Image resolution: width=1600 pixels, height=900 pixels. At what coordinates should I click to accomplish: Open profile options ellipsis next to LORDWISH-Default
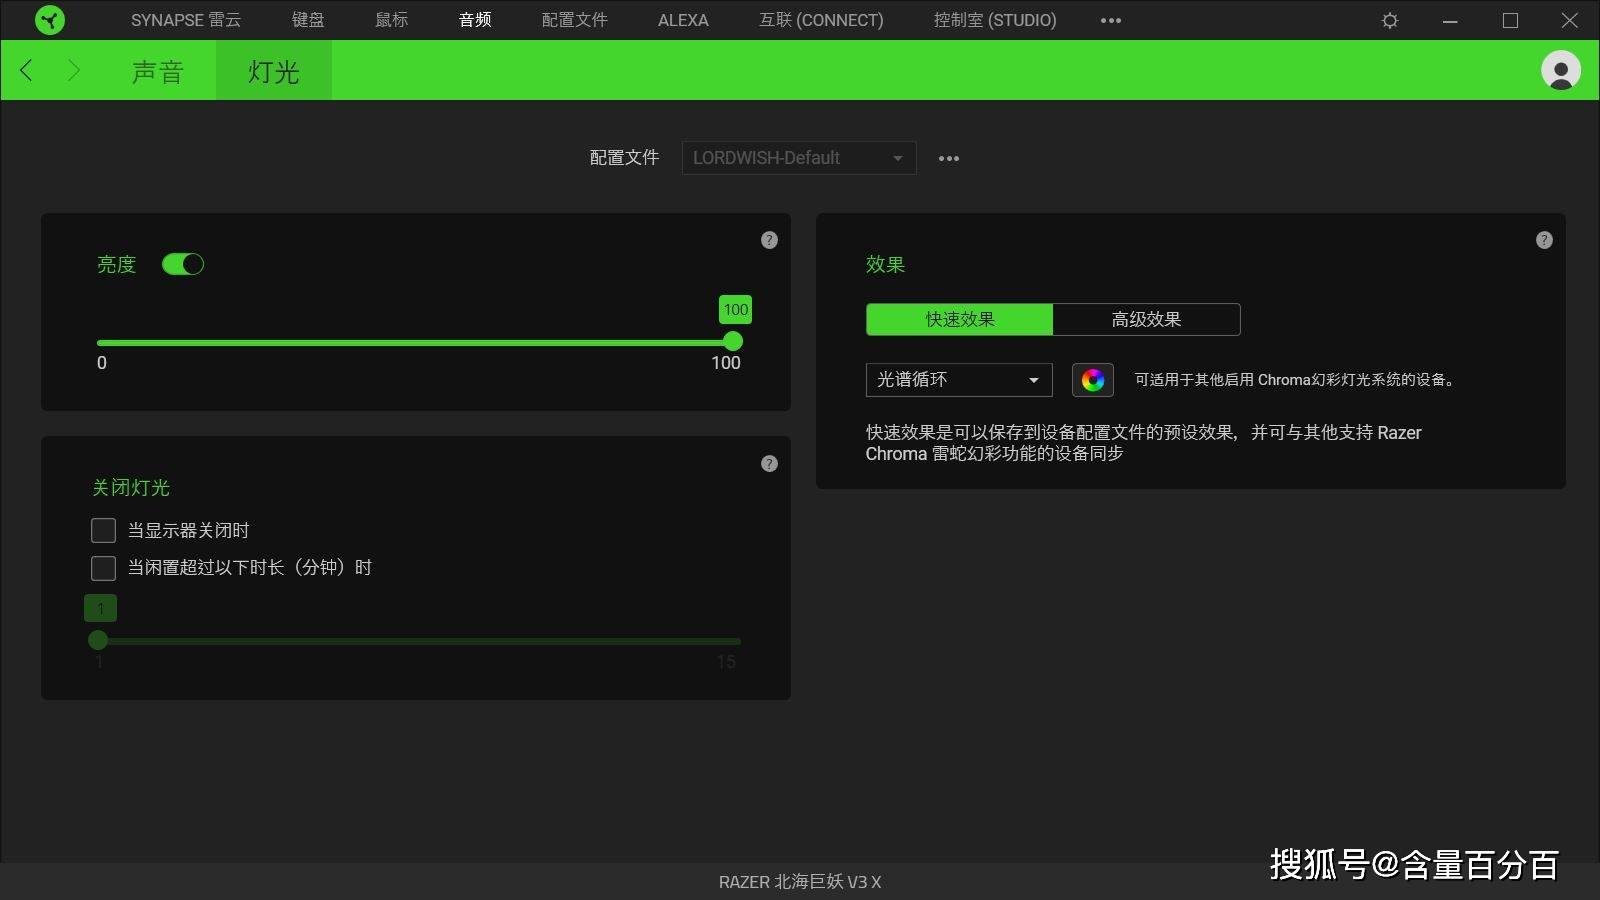coord(949,158)
